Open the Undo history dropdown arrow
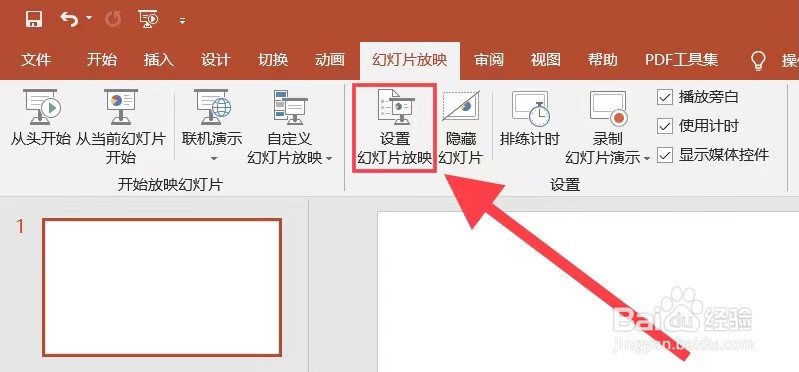 coord(90,18)
